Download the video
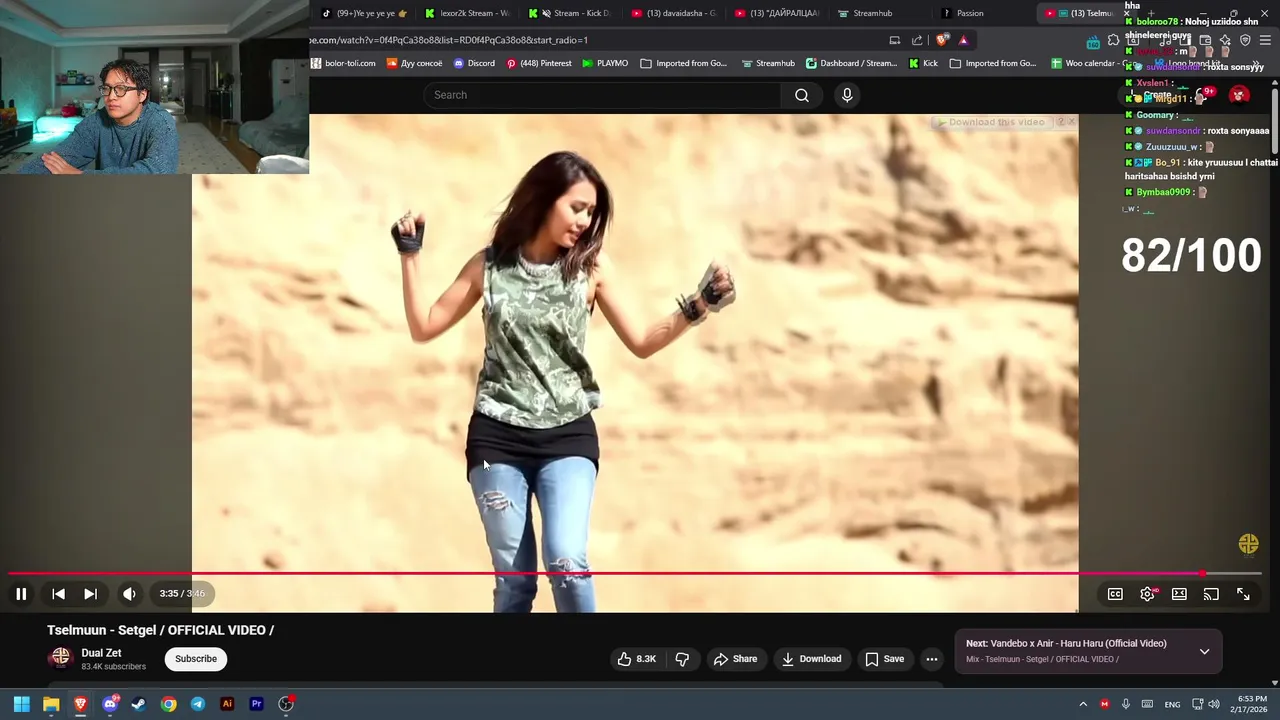The image size is (1280, 720). coord(811,659)
